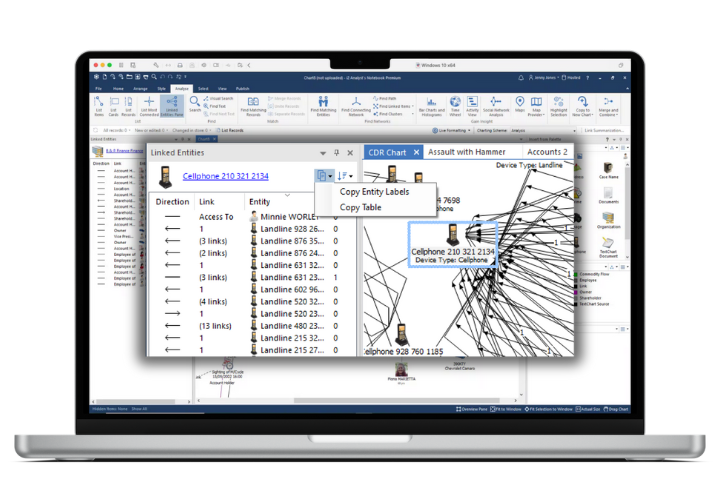Switch to the Arrange ribbon tab

[x=140, y=89]
